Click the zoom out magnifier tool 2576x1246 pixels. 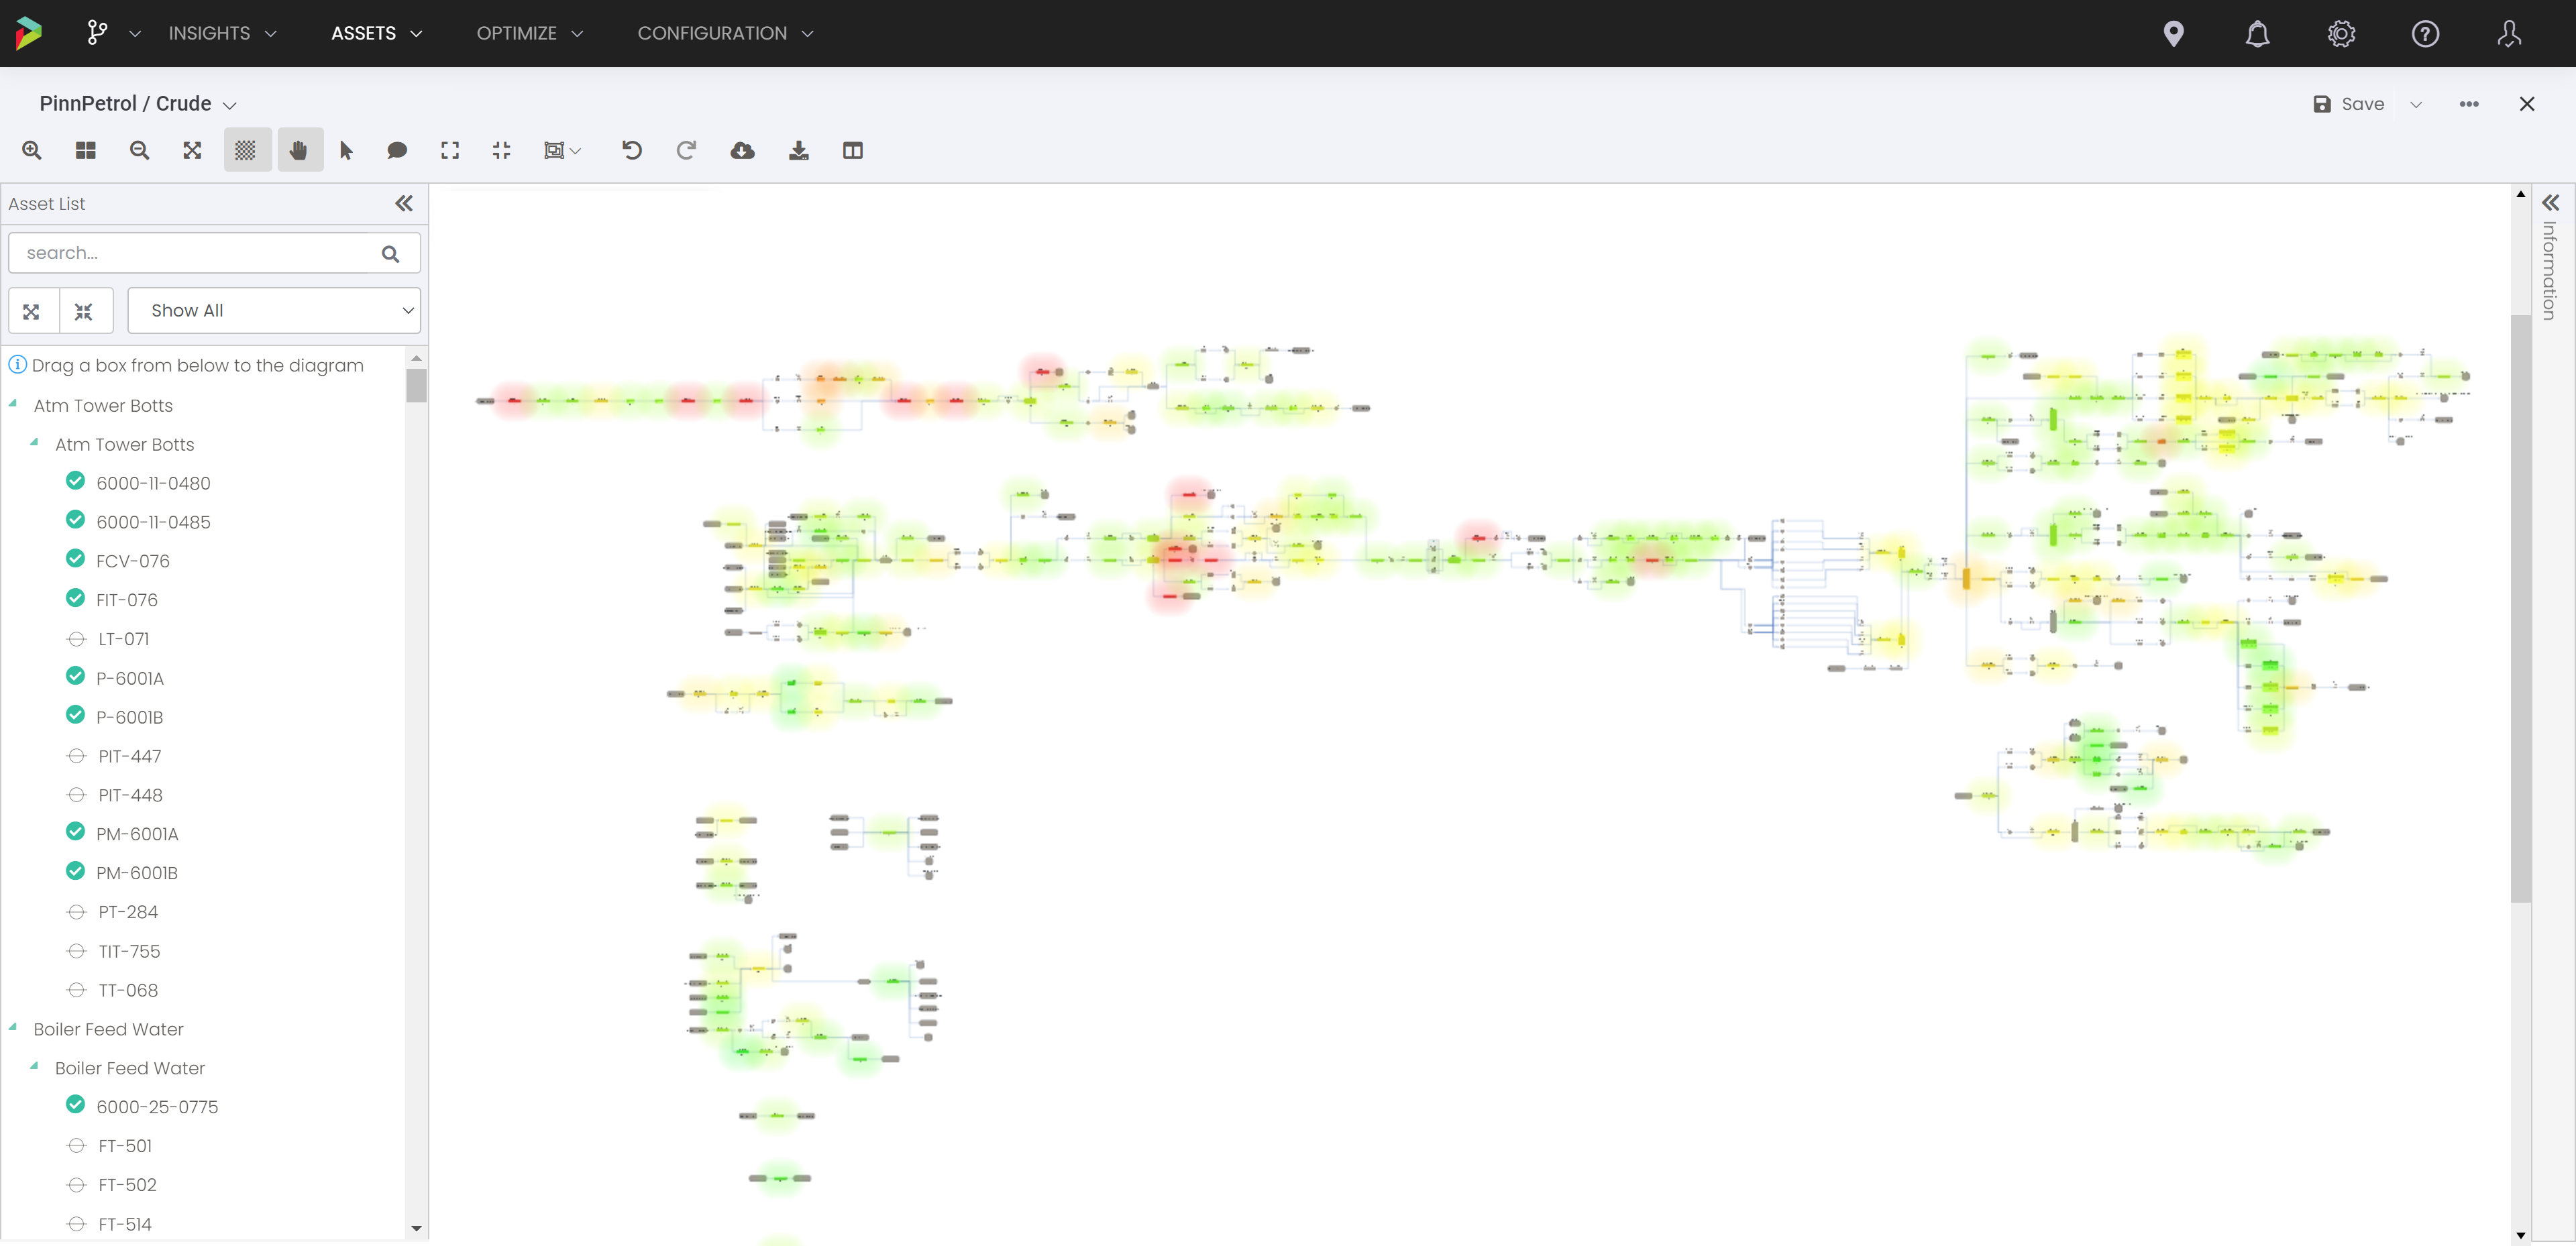click(x=140, y=150)
